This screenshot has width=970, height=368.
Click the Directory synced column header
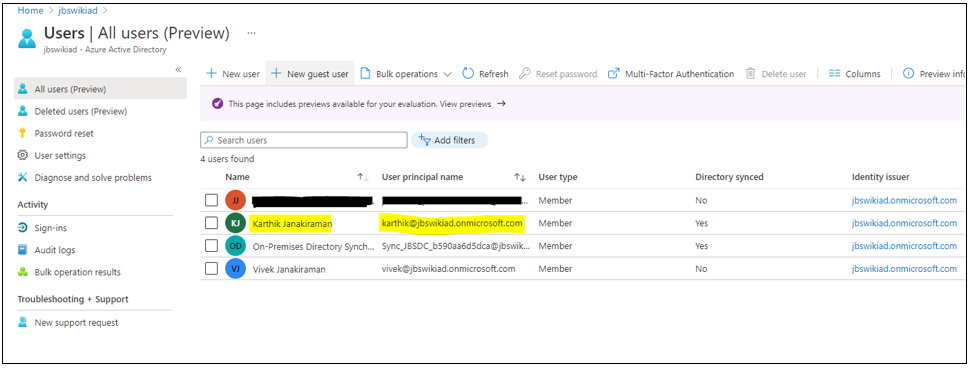729,177
